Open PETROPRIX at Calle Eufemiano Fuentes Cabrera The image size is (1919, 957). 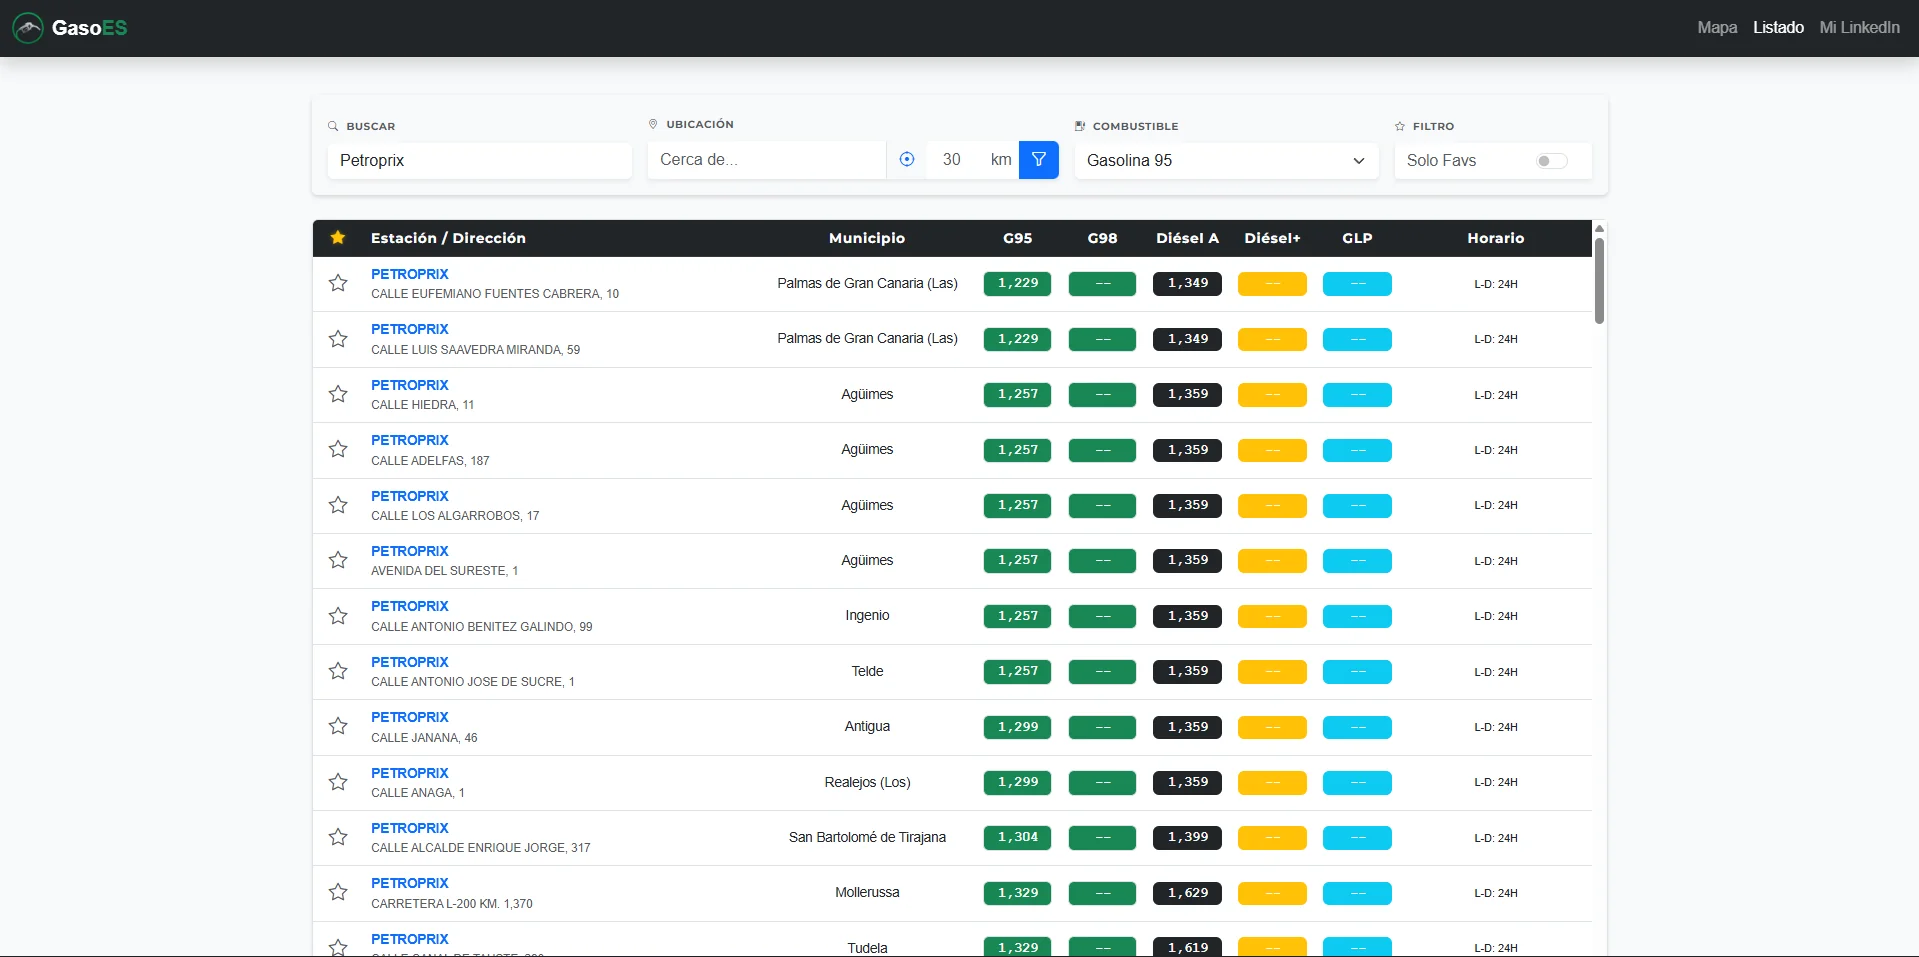(410, 274)
